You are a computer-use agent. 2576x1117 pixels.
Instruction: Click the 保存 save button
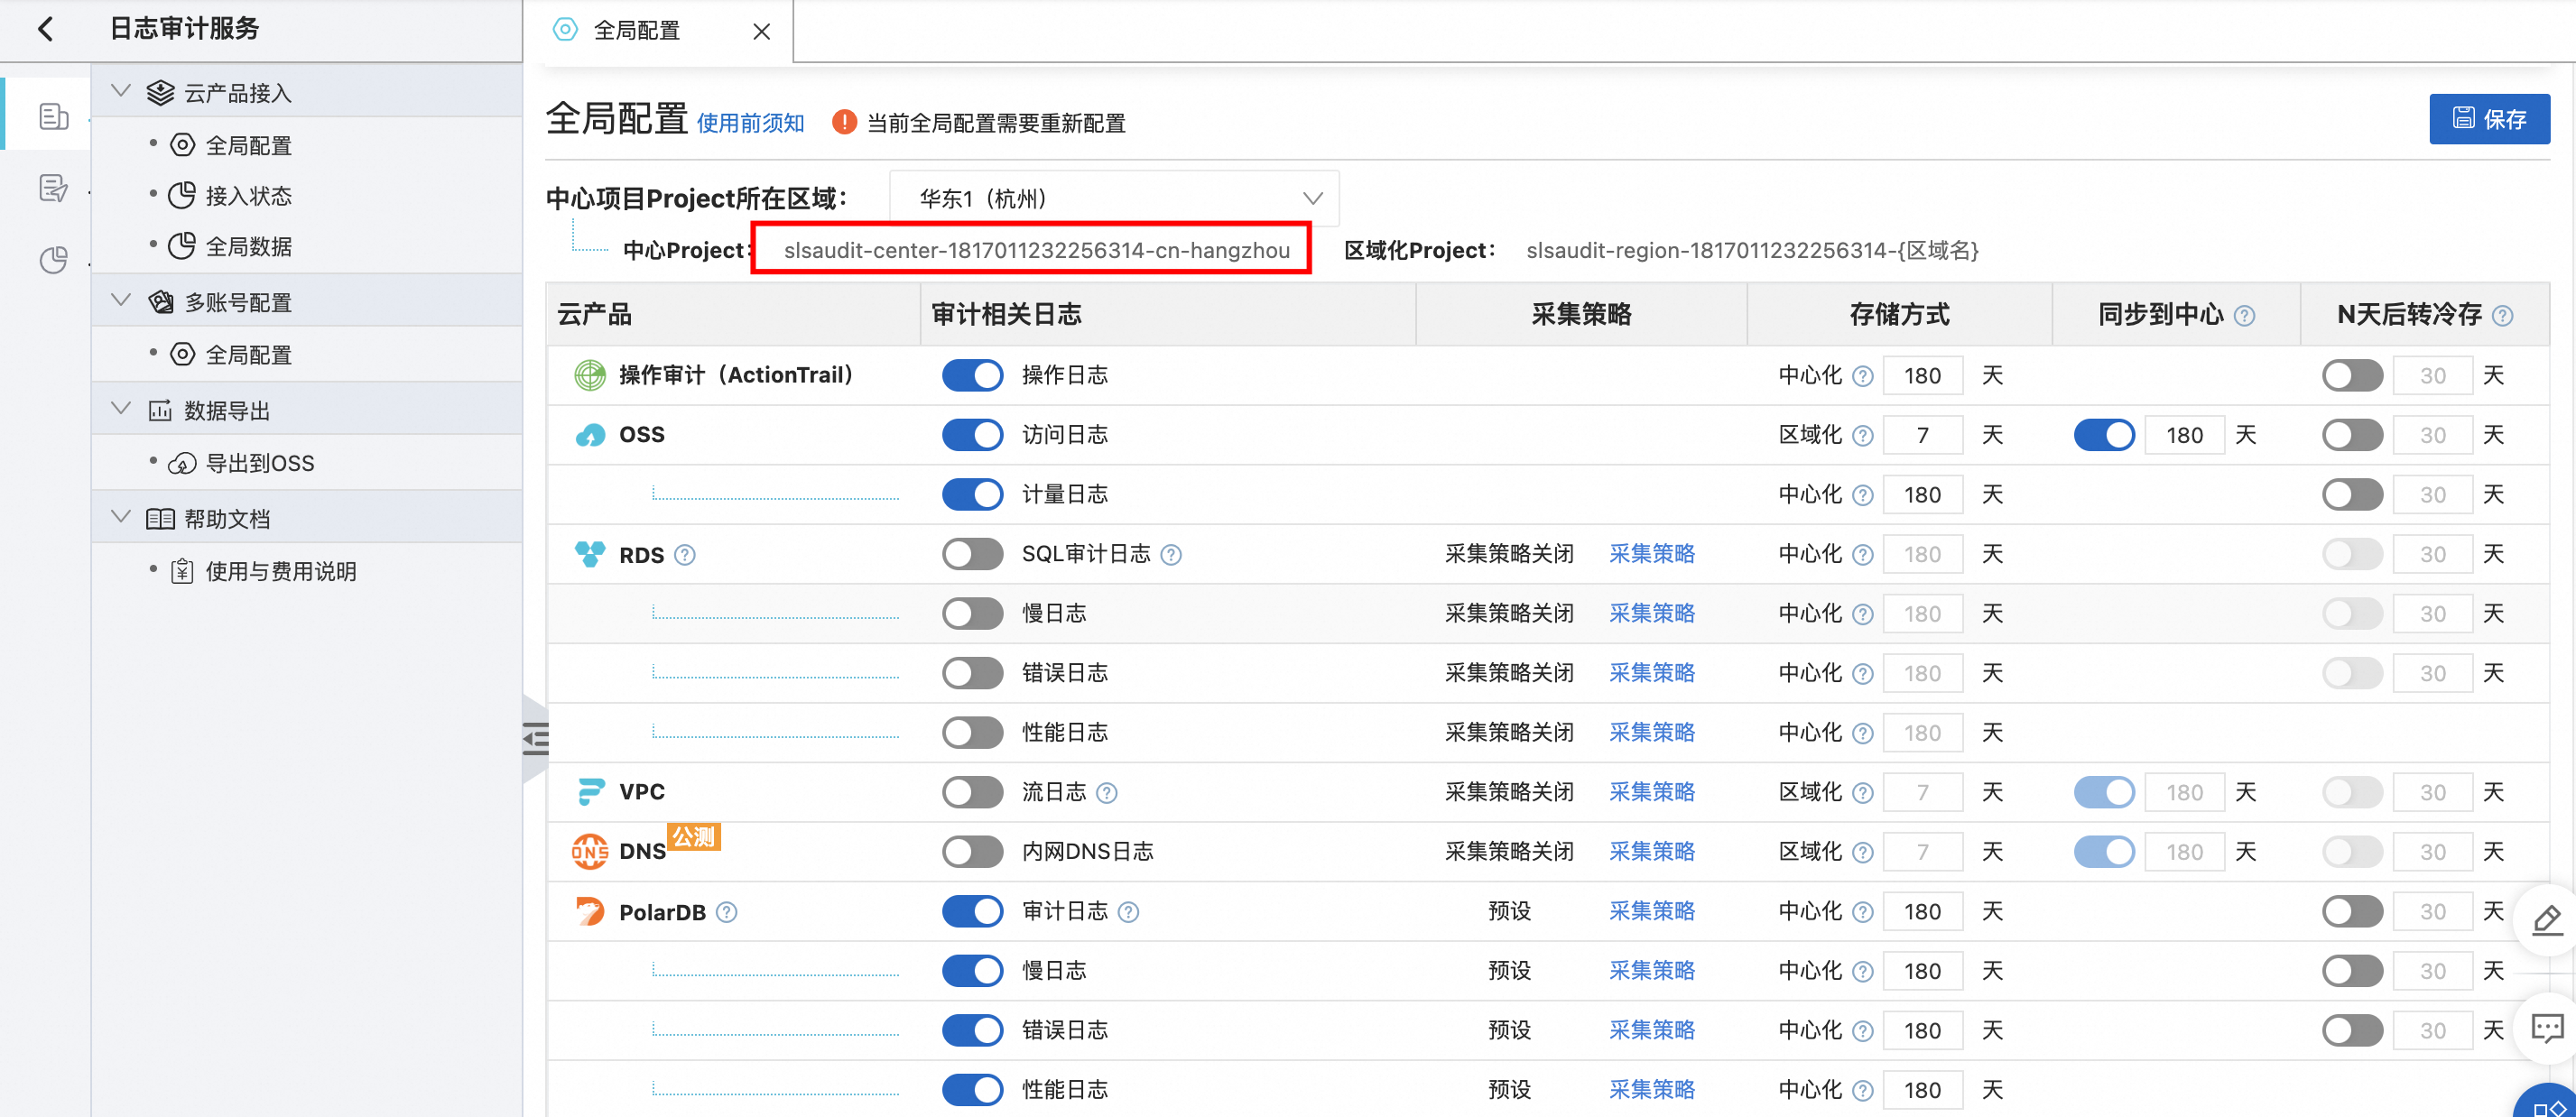tap(2488, 119)
